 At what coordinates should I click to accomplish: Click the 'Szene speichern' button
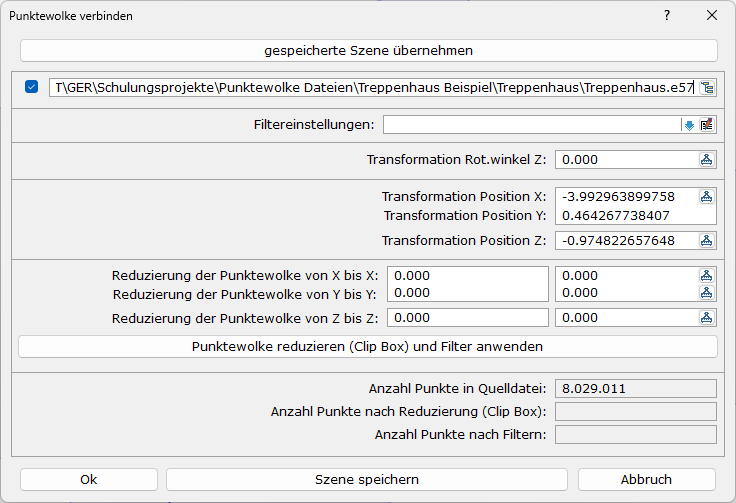pos(367,480)
